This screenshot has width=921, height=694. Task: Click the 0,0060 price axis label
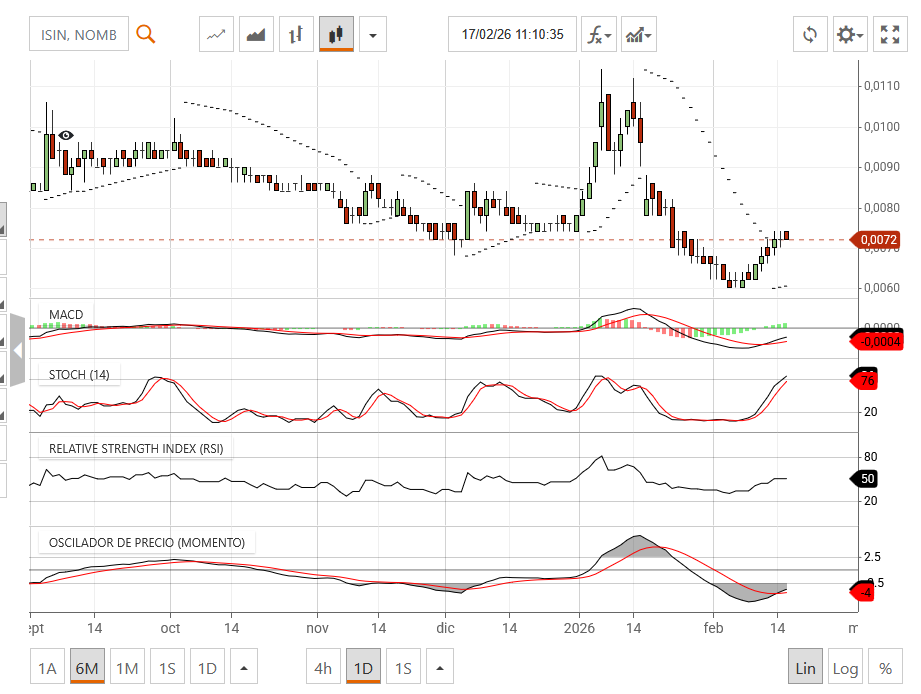point(882,288)
